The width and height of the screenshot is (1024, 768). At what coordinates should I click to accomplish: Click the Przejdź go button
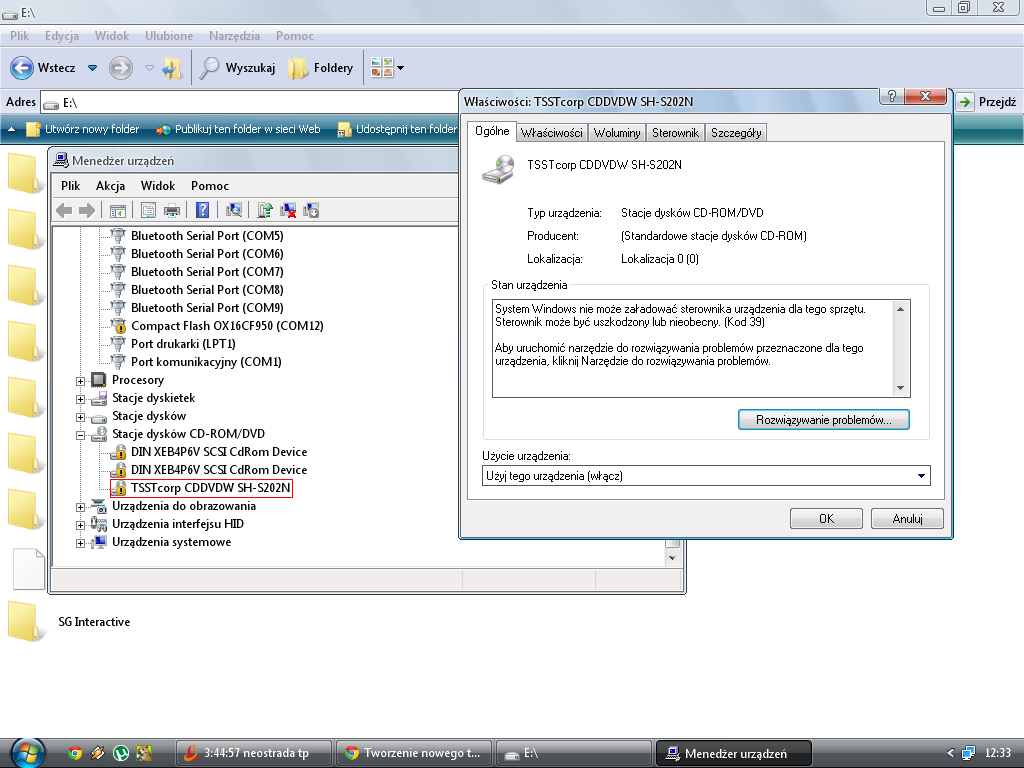987,102
